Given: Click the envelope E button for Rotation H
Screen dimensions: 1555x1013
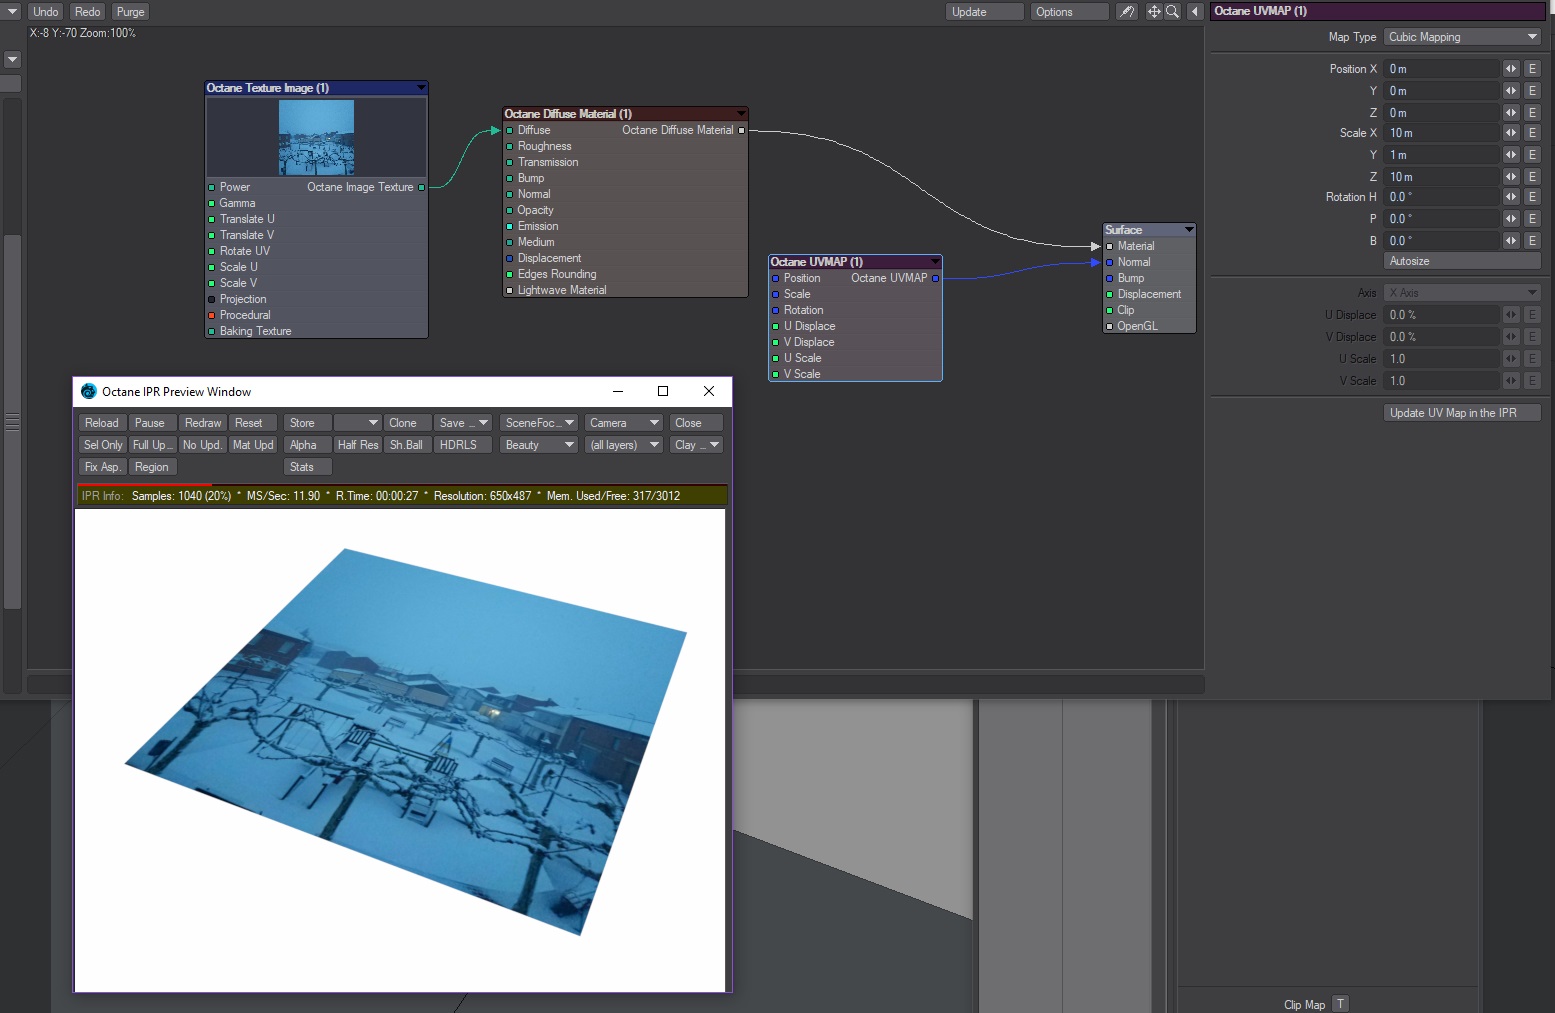Looking at the screenshot, I should click(x=1532, y=197).
